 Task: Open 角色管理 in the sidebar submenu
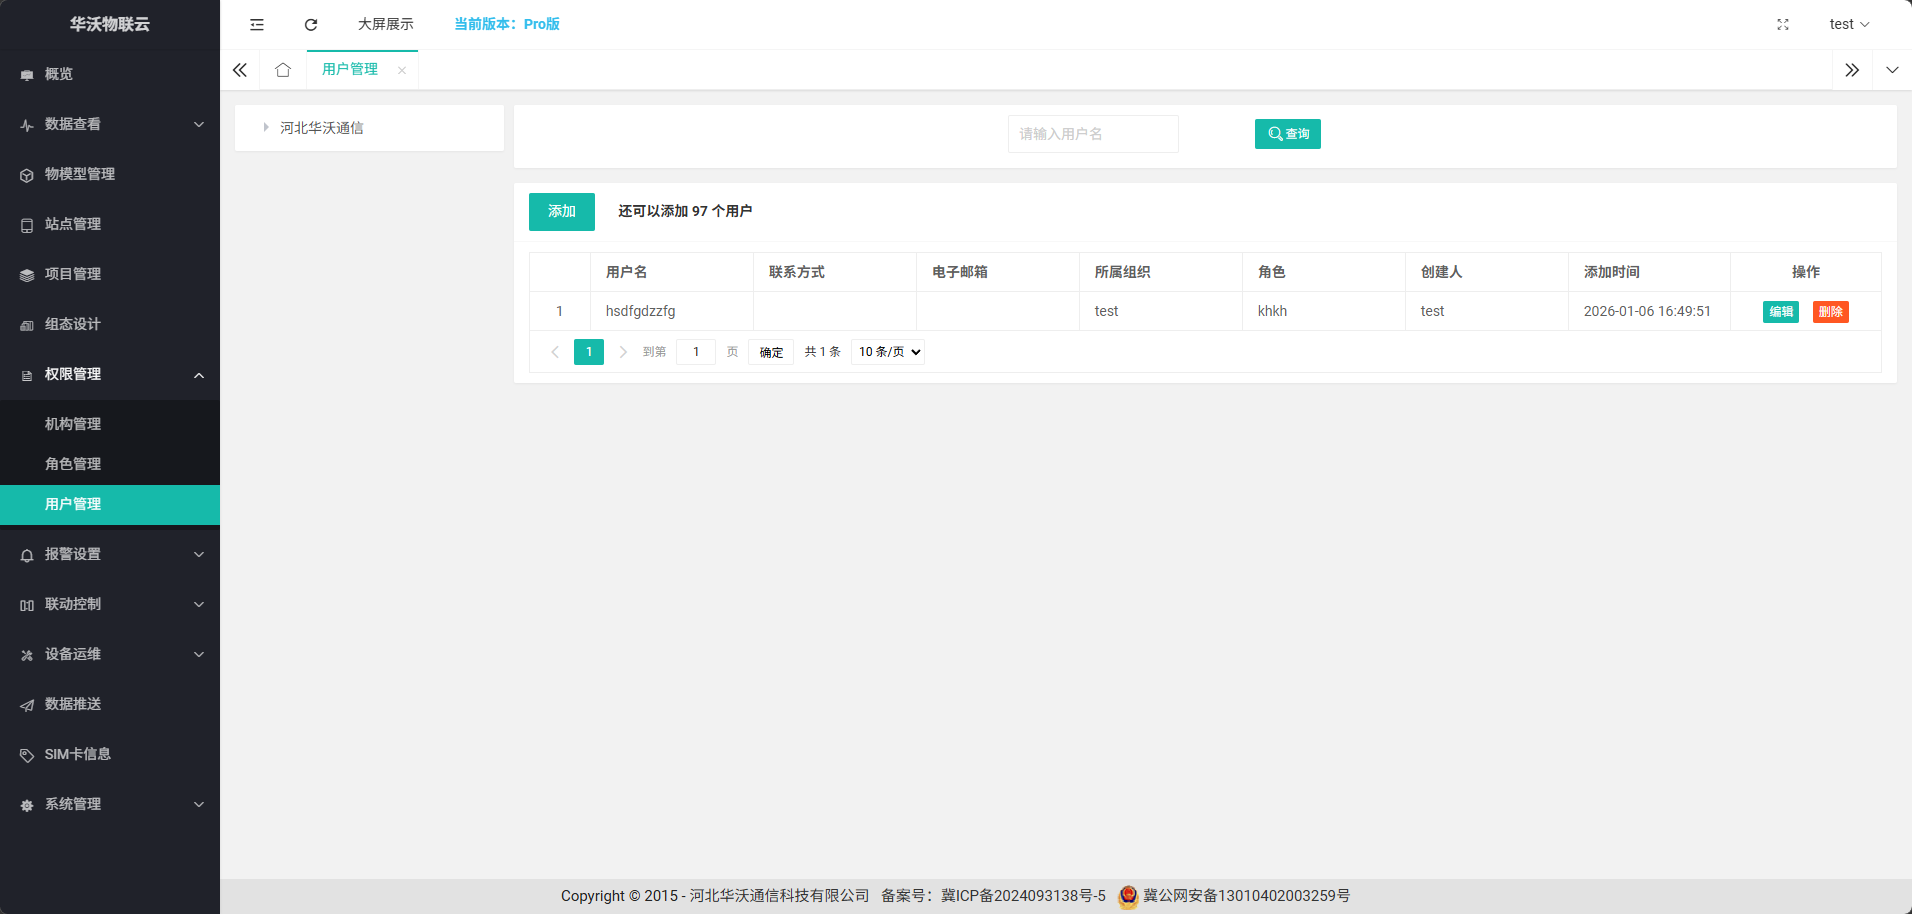[x=73, y=464]
